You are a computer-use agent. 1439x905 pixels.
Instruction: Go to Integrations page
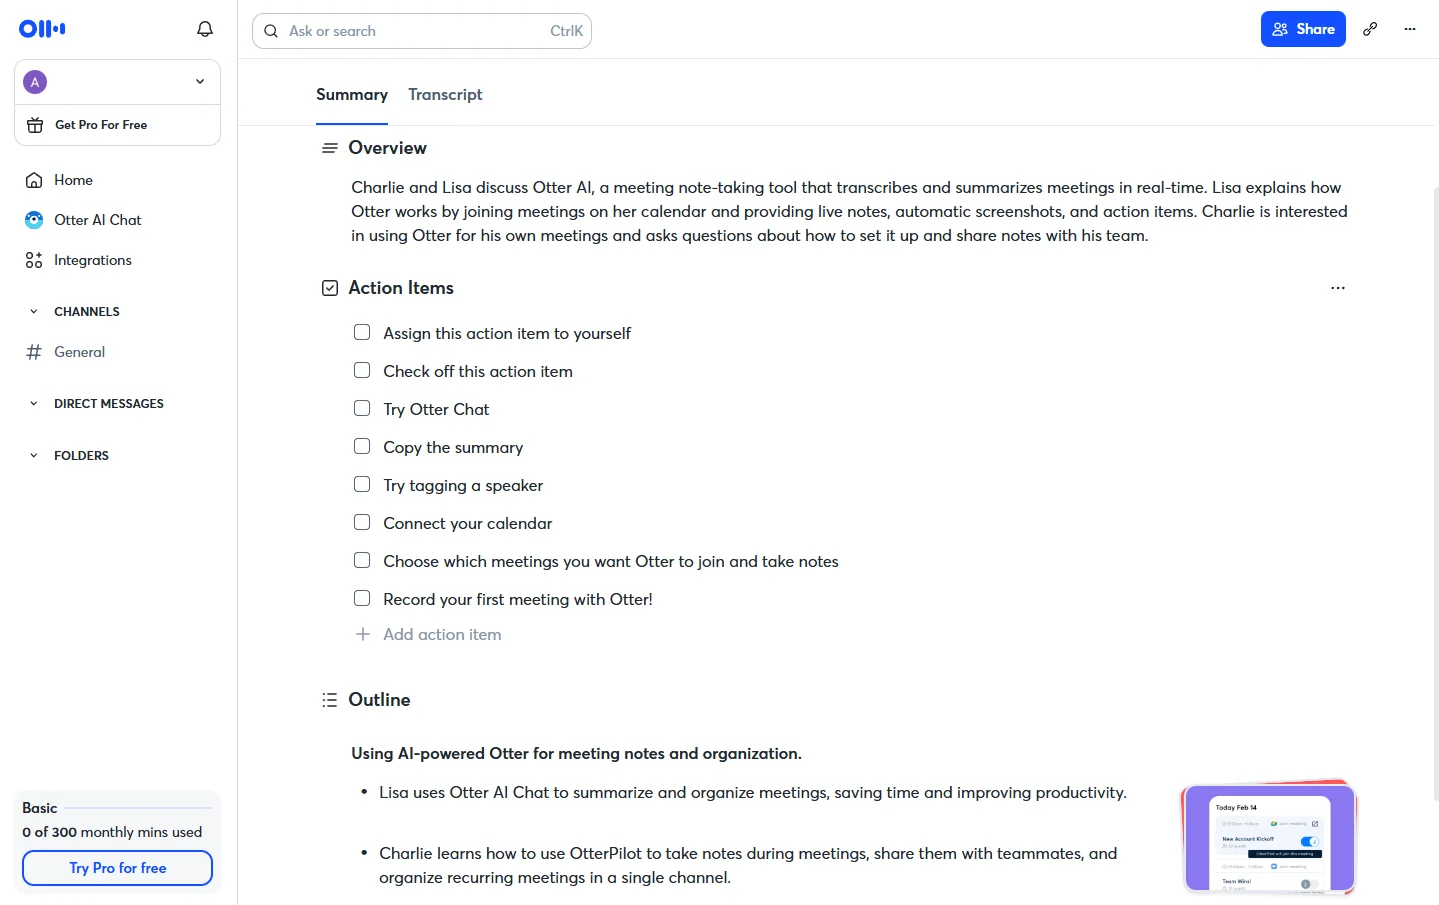pos(92,260)
